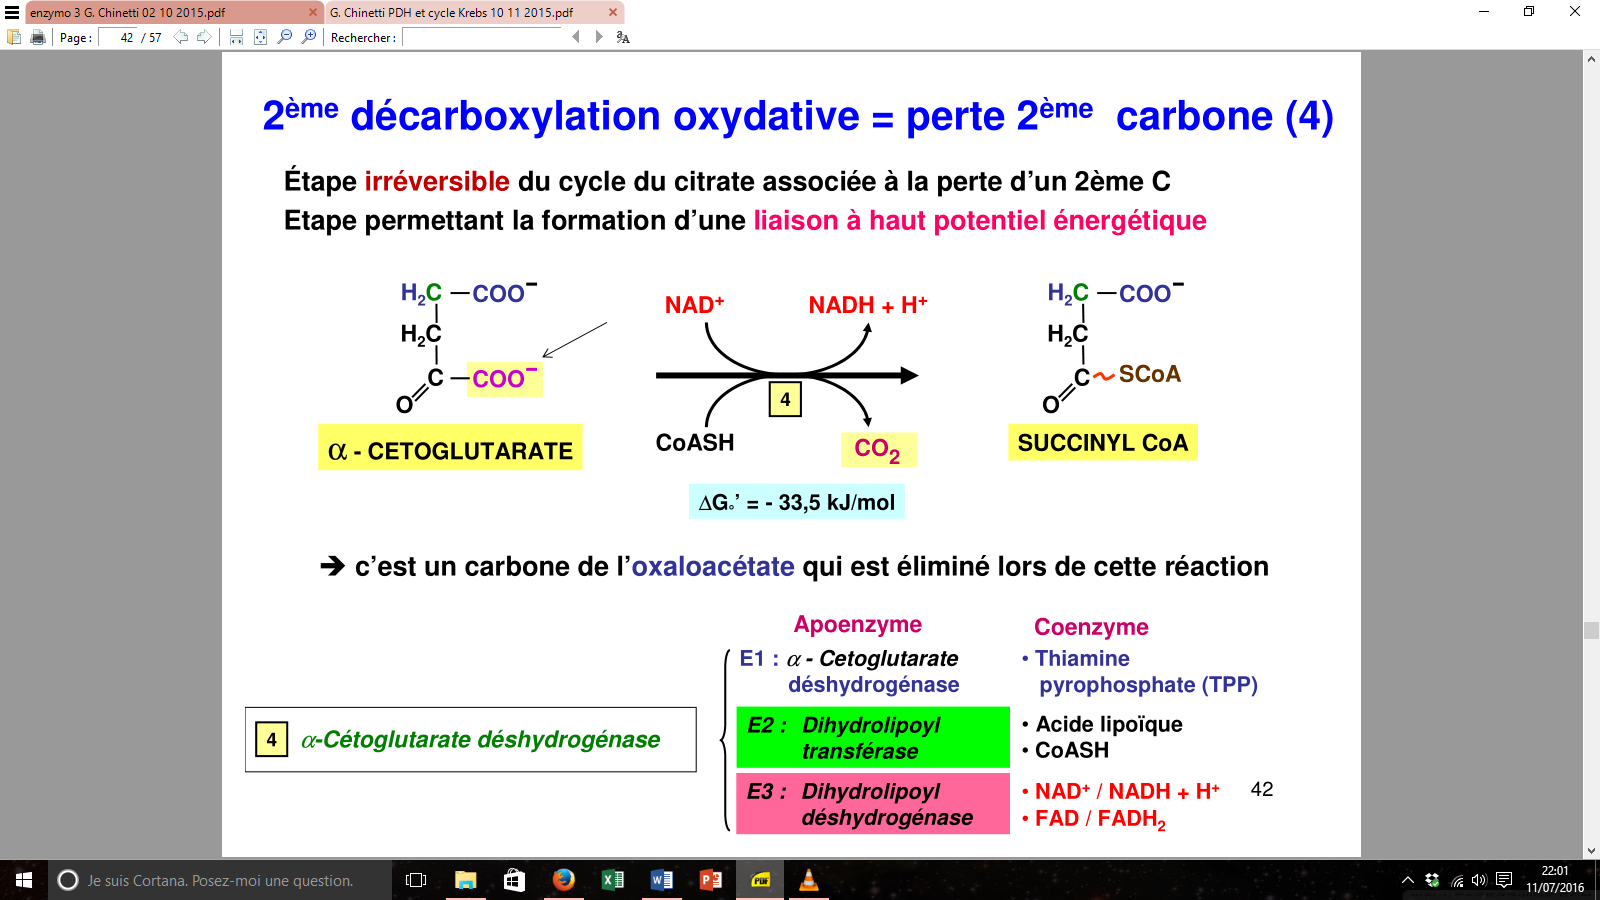Find previous search match arrow
Screen dimensions: 1600x900
[576, 37]
